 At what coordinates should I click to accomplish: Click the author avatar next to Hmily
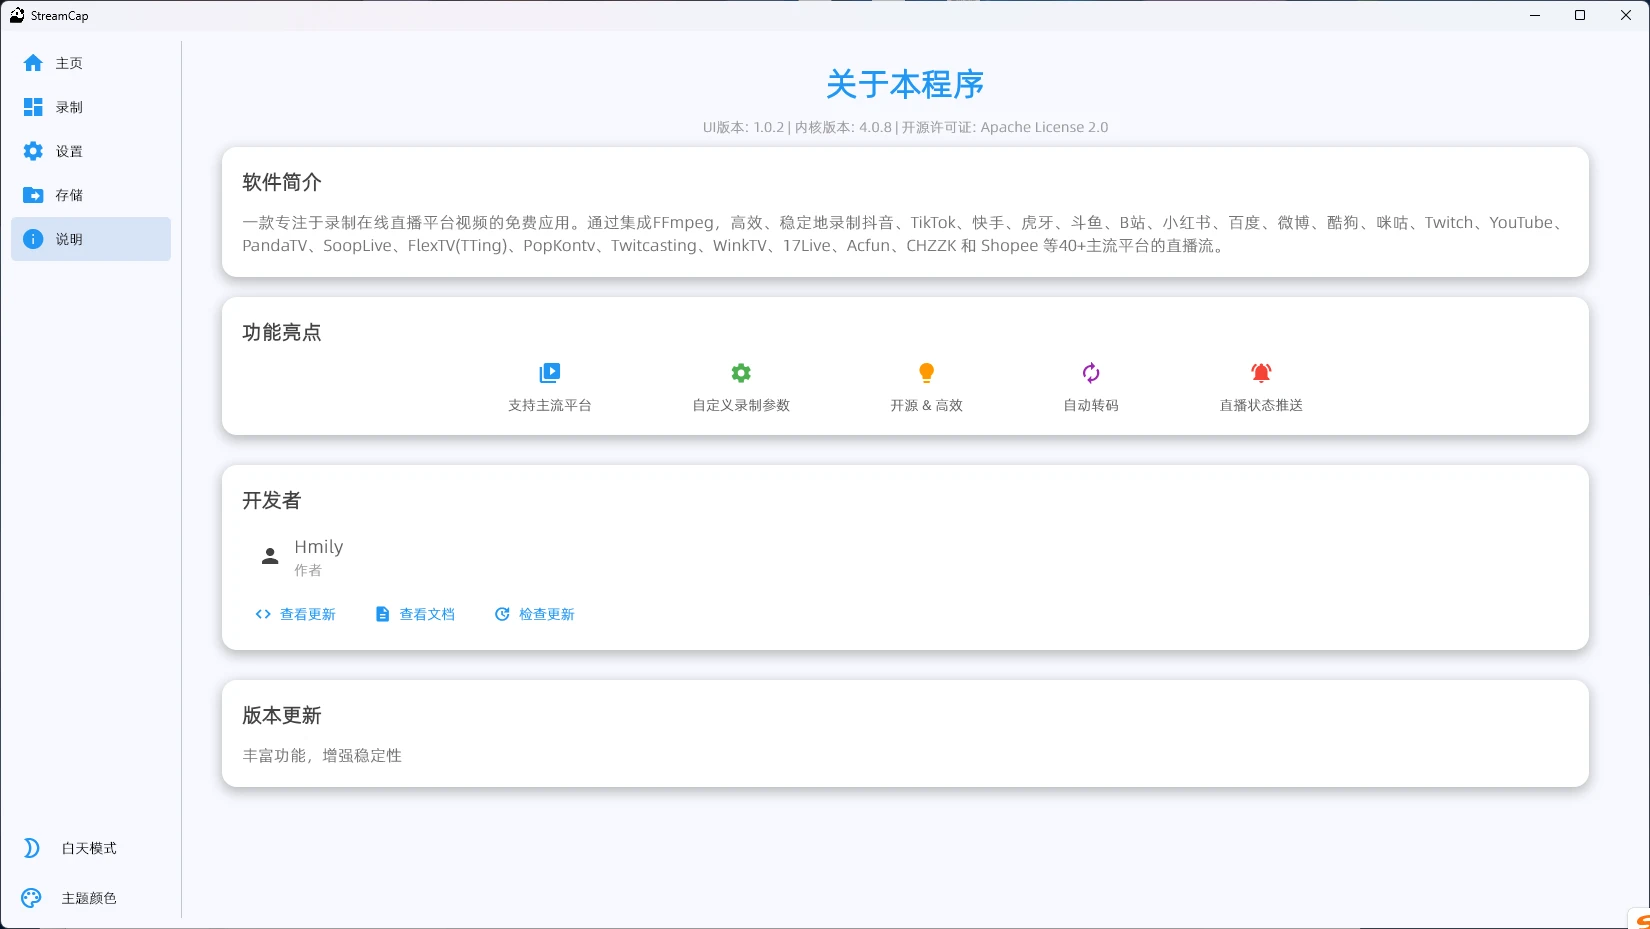pos(269,556)
